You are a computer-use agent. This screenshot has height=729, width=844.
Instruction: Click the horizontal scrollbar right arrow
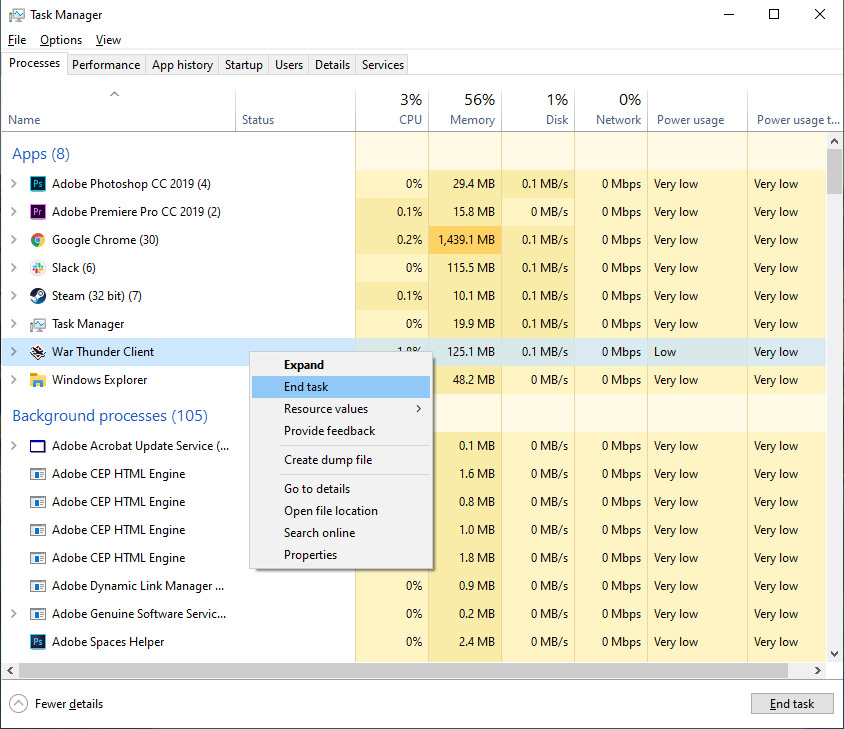818,670
